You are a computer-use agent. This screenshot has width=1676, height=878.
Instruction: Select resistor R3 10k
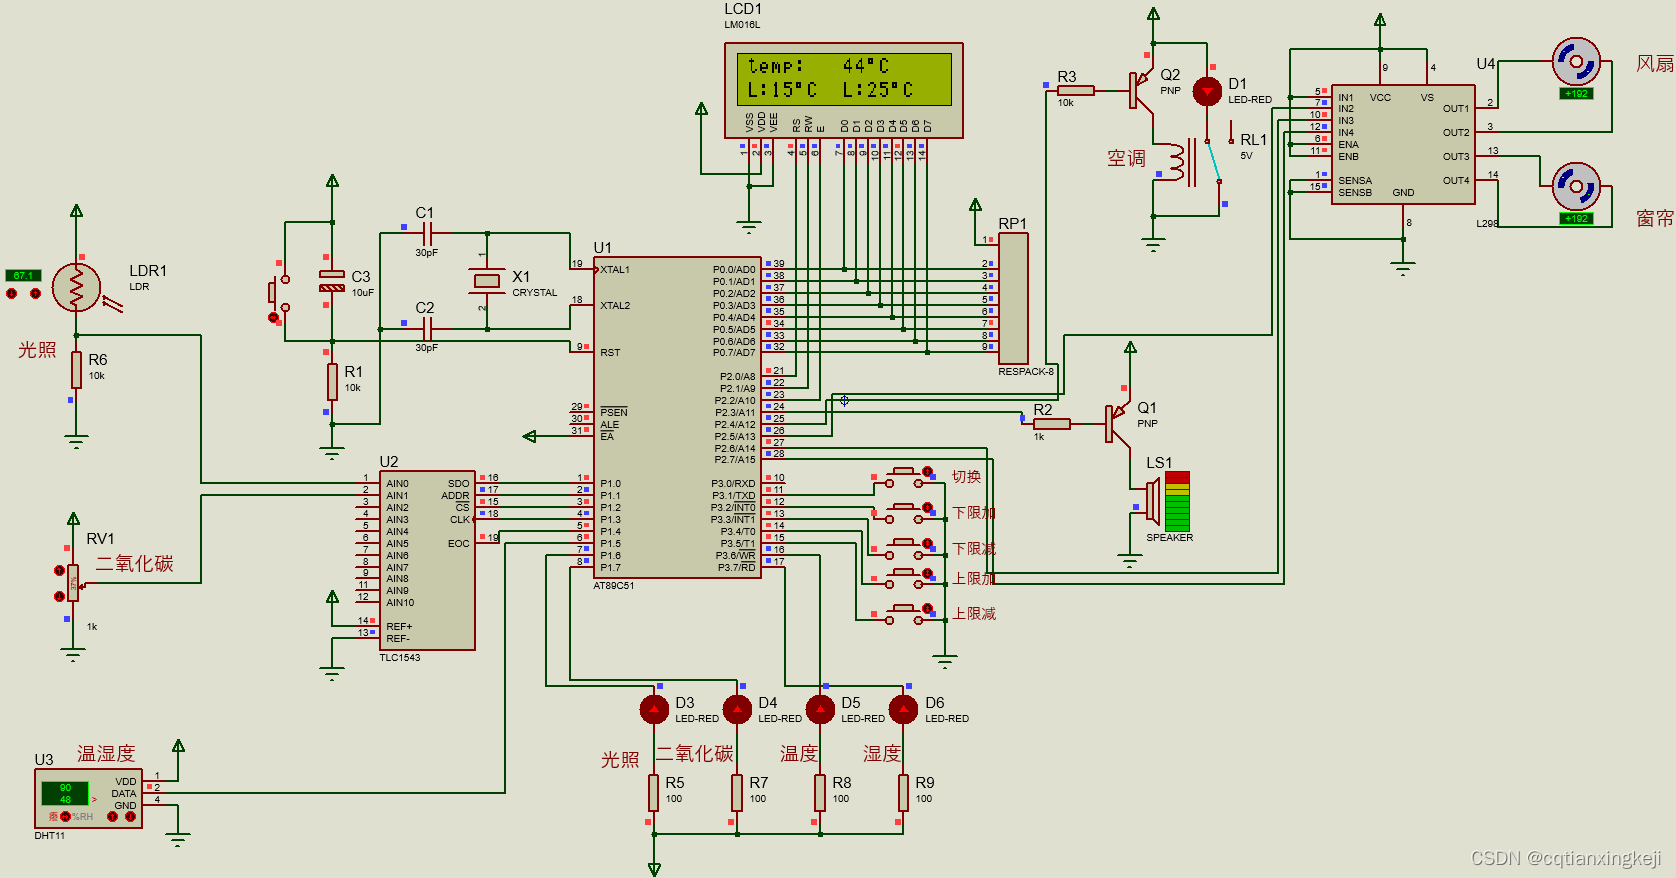tap(1075, 91)
